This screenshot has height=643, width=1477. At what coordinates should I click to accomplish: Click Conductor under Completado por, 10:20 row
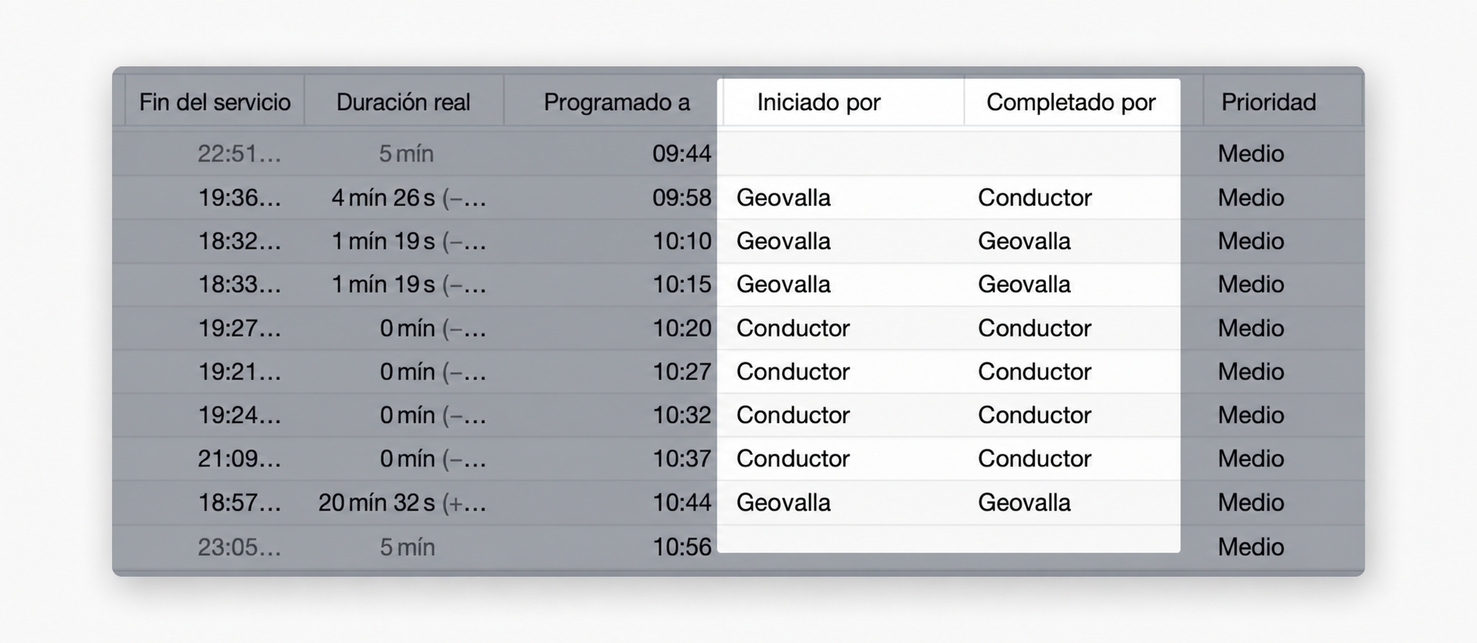click(x=1035, y=328)
